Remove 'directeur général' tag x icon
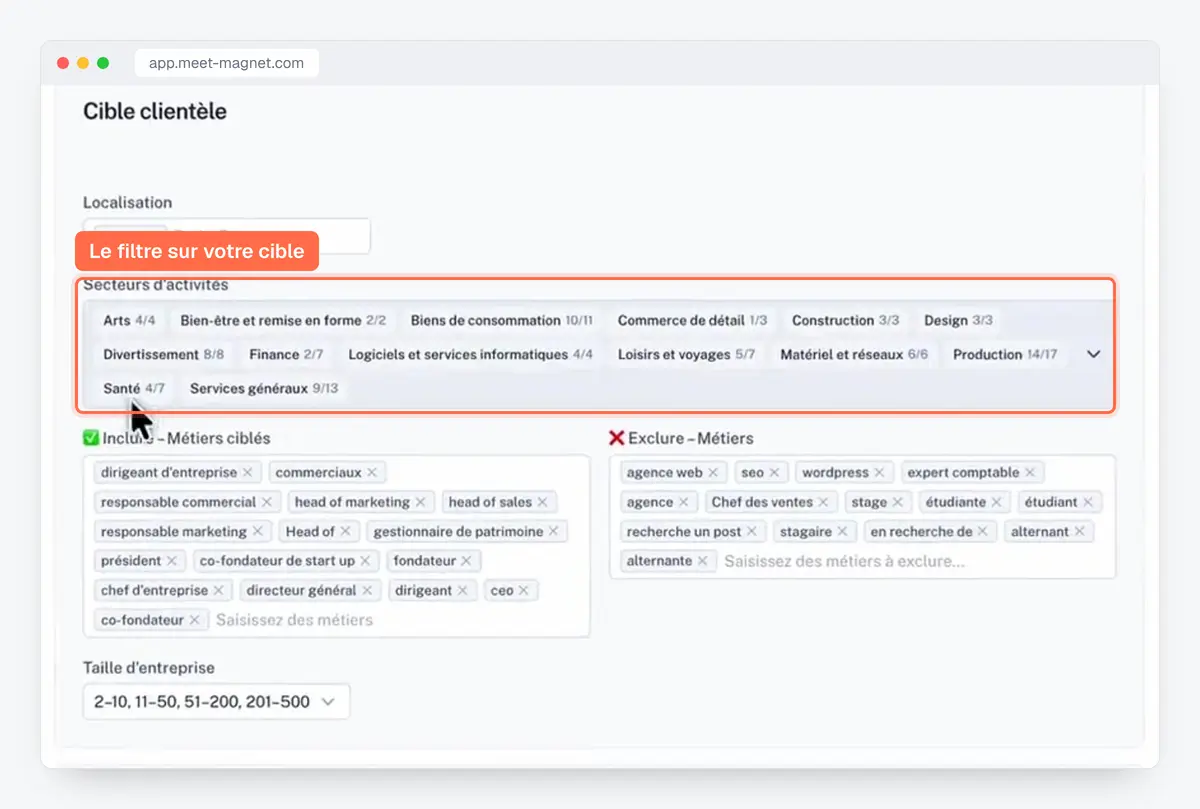The image size is (1200, 809). 367,590
